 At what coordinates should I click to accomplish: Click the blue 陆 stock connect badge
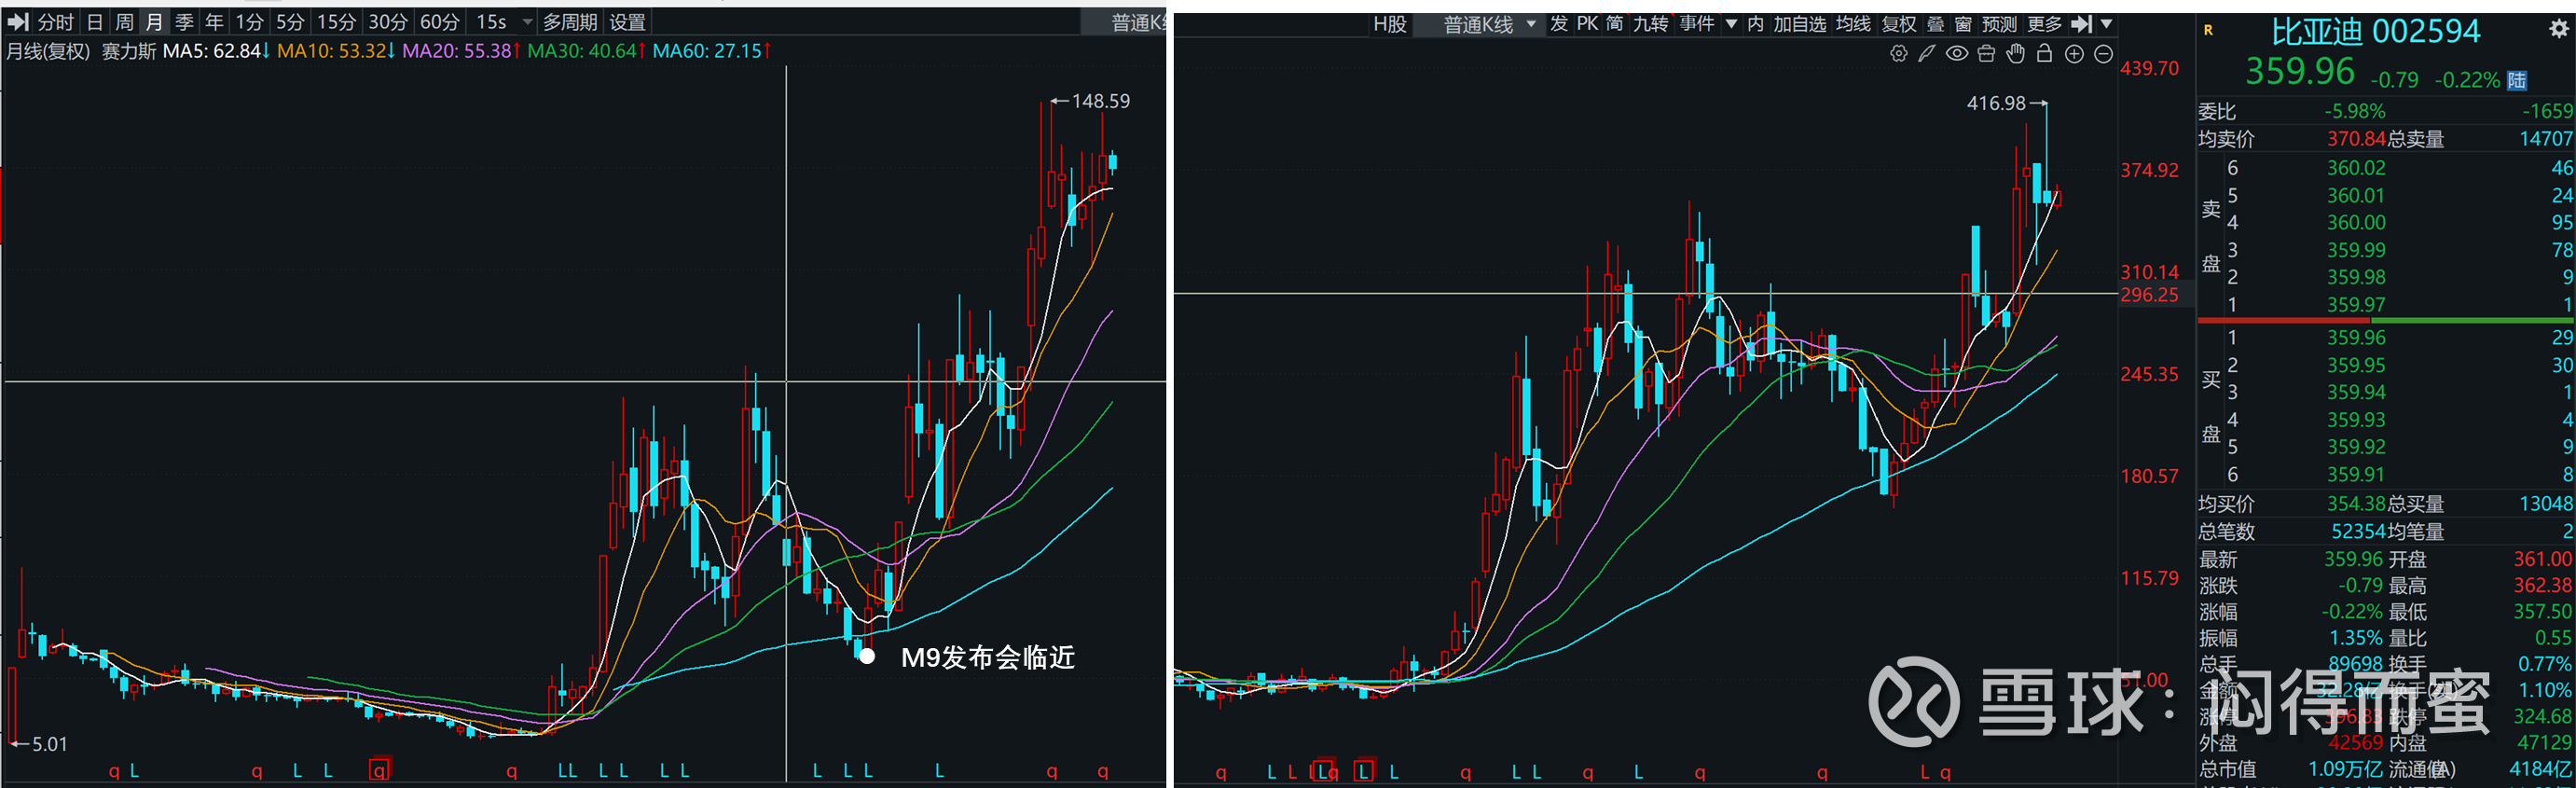2516,80
